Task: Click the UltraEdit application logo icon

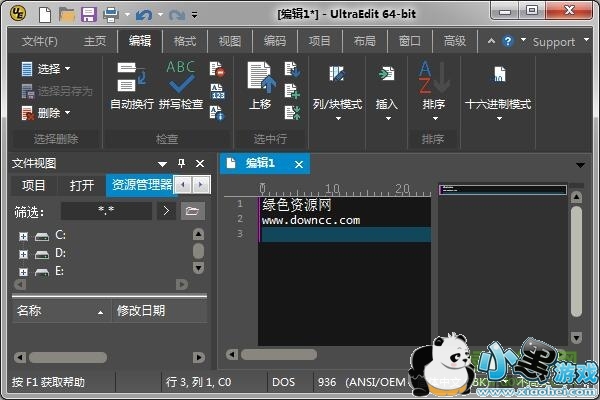Action: point(17,14)
